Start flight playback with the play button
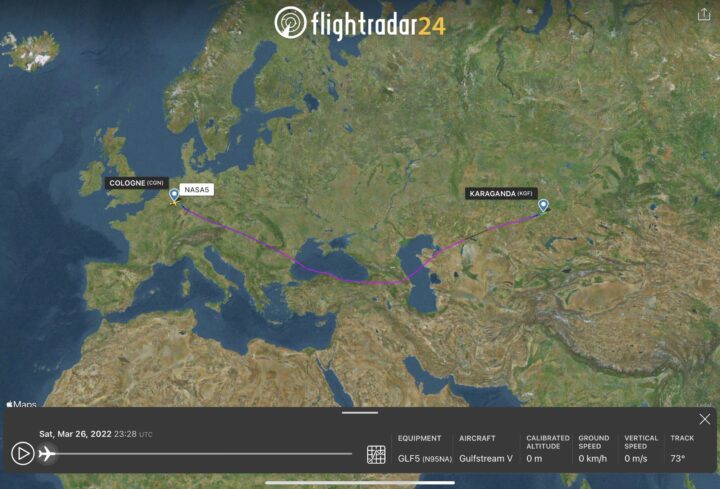The image size is (720, 489). 22,453
